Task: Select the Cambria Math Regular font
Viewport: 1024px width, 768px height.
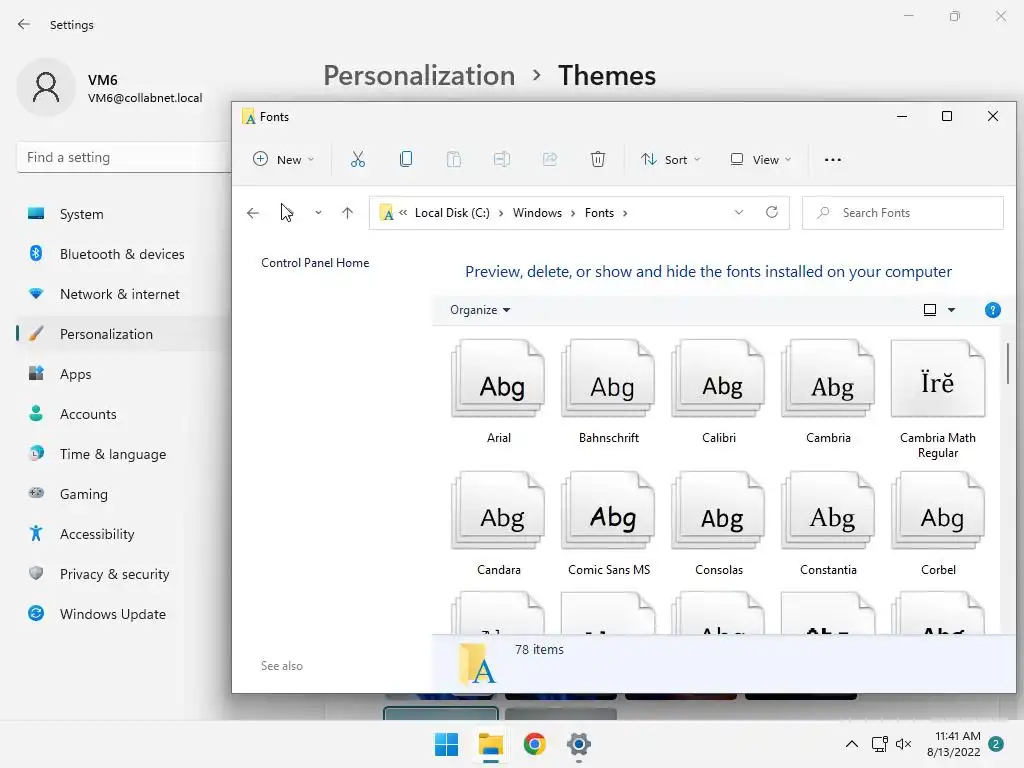Action: point(938,400)
